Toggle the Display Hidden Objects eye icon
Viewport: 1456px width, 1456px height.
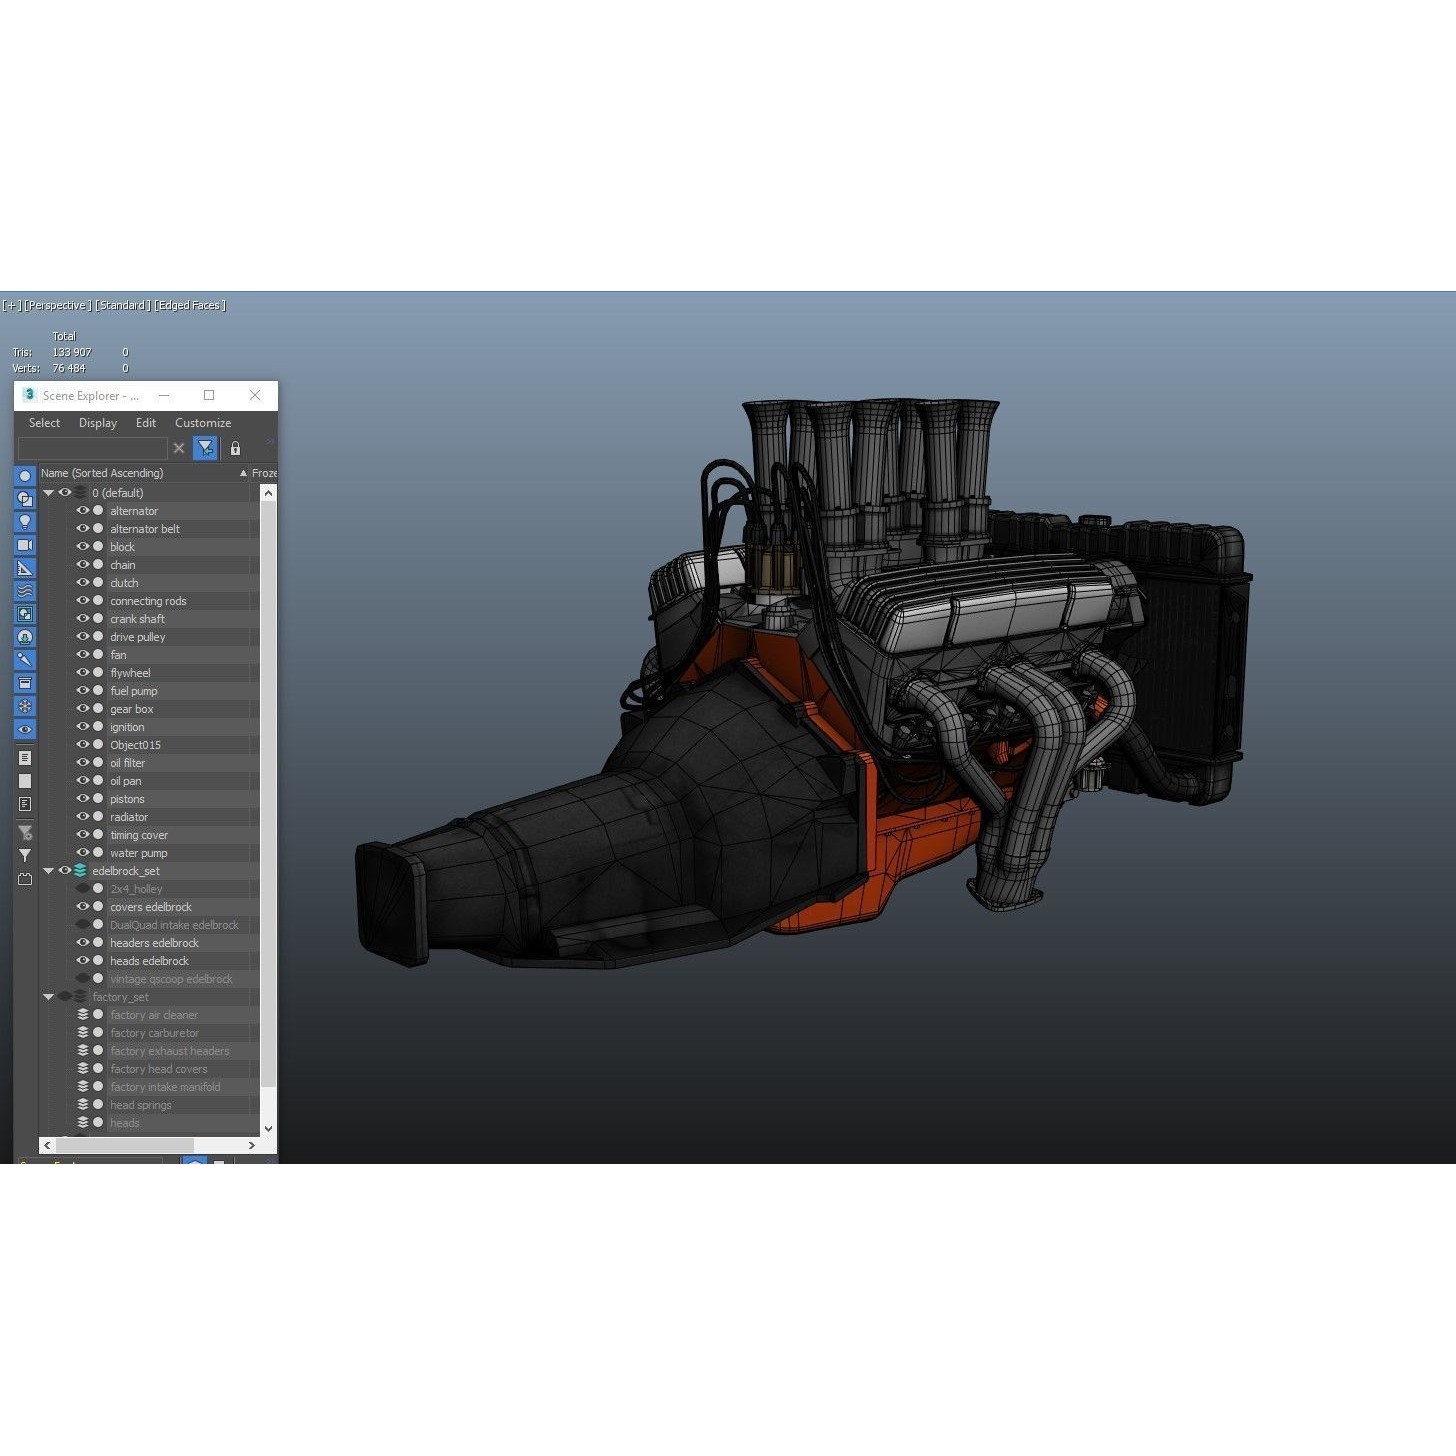pyautogui.click(x=24, y=730)
